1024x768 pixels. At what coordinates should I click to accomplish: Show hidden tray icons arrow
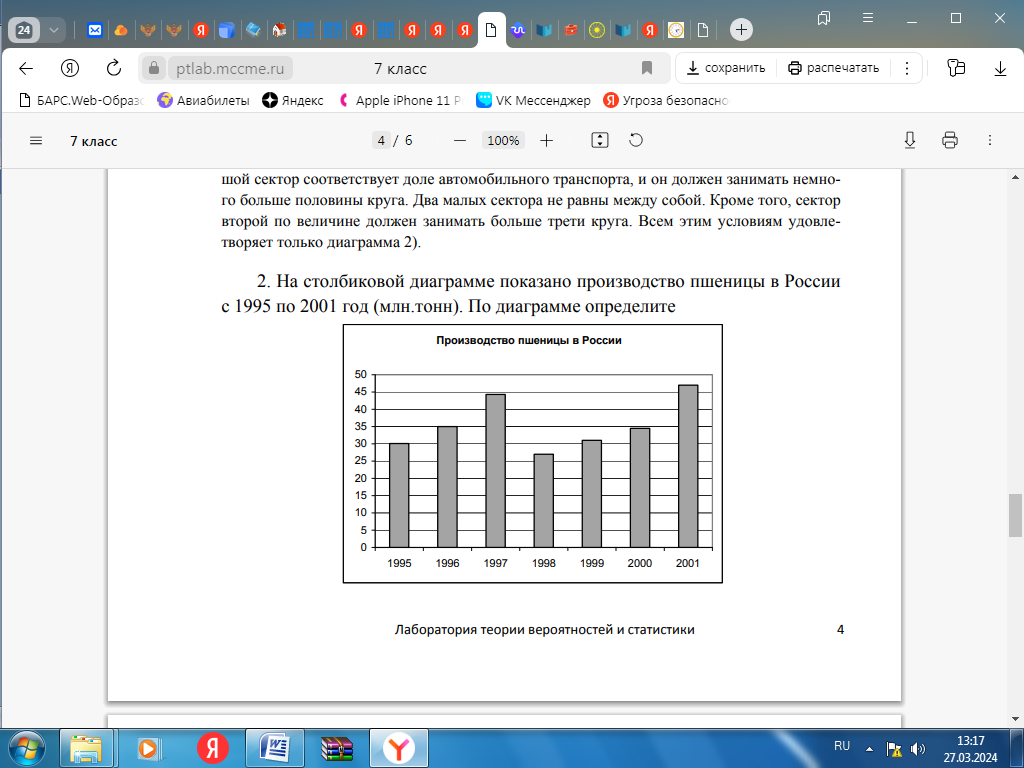pyautogui.click(x=869, y=748)
